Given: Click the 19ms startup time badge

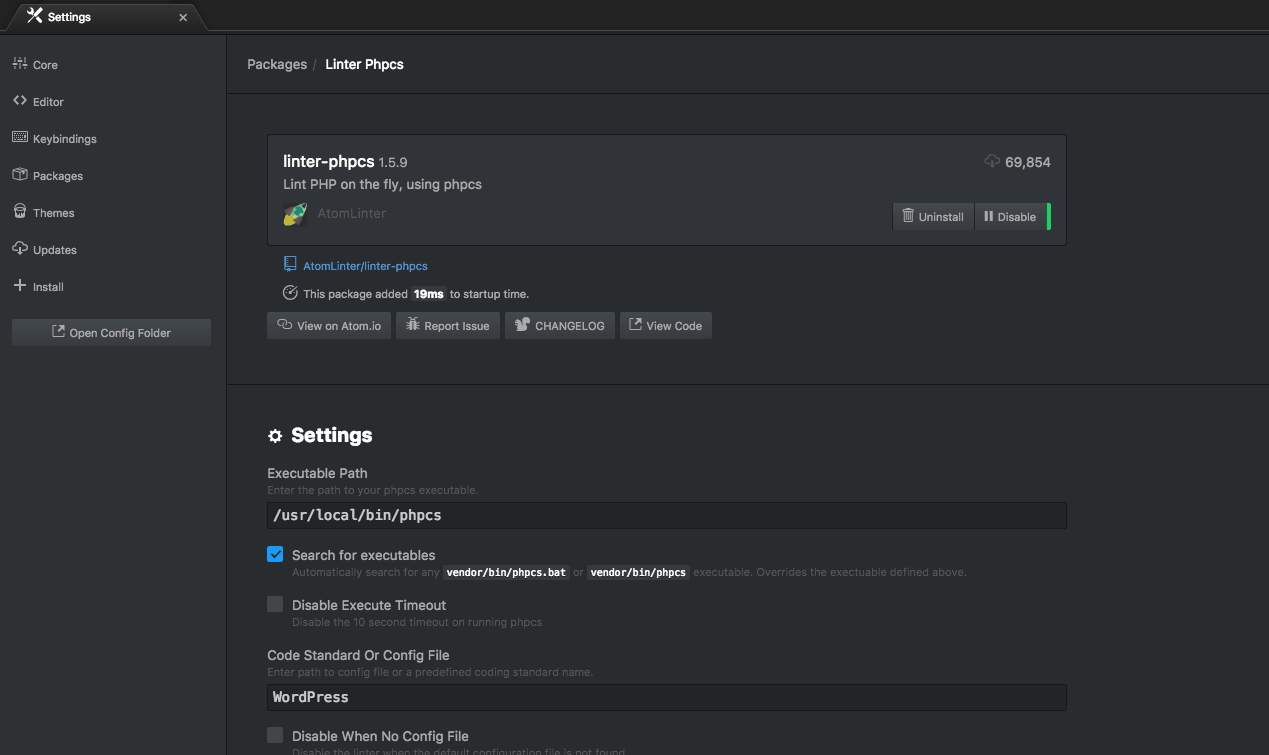Looking at the screenshot, I should tap(429, 294).
